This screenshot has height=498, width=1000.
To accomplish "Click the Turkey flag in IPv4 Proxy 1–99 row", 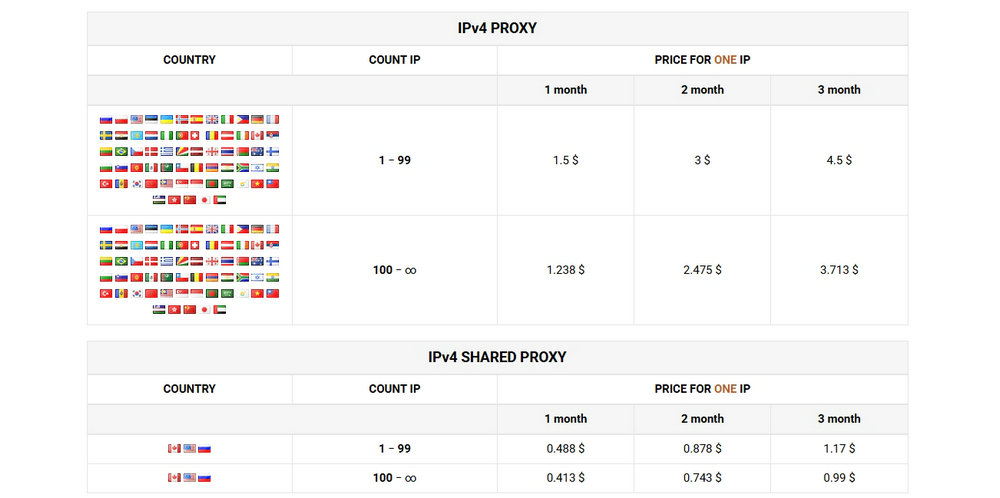I will (x=106, y=184).
